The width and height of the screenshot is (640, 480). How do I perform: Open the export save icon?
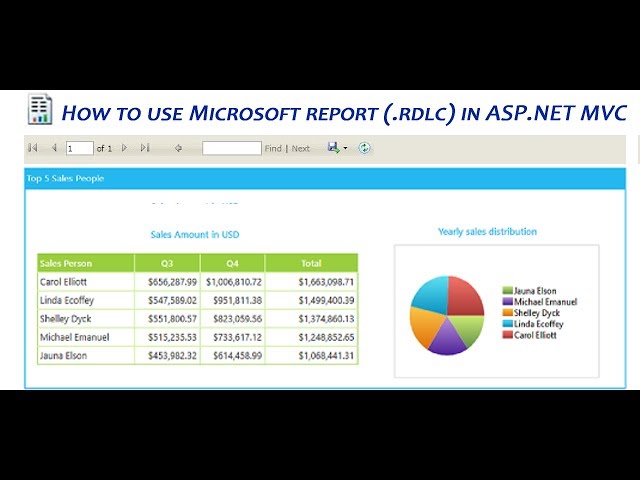[333, 148]
